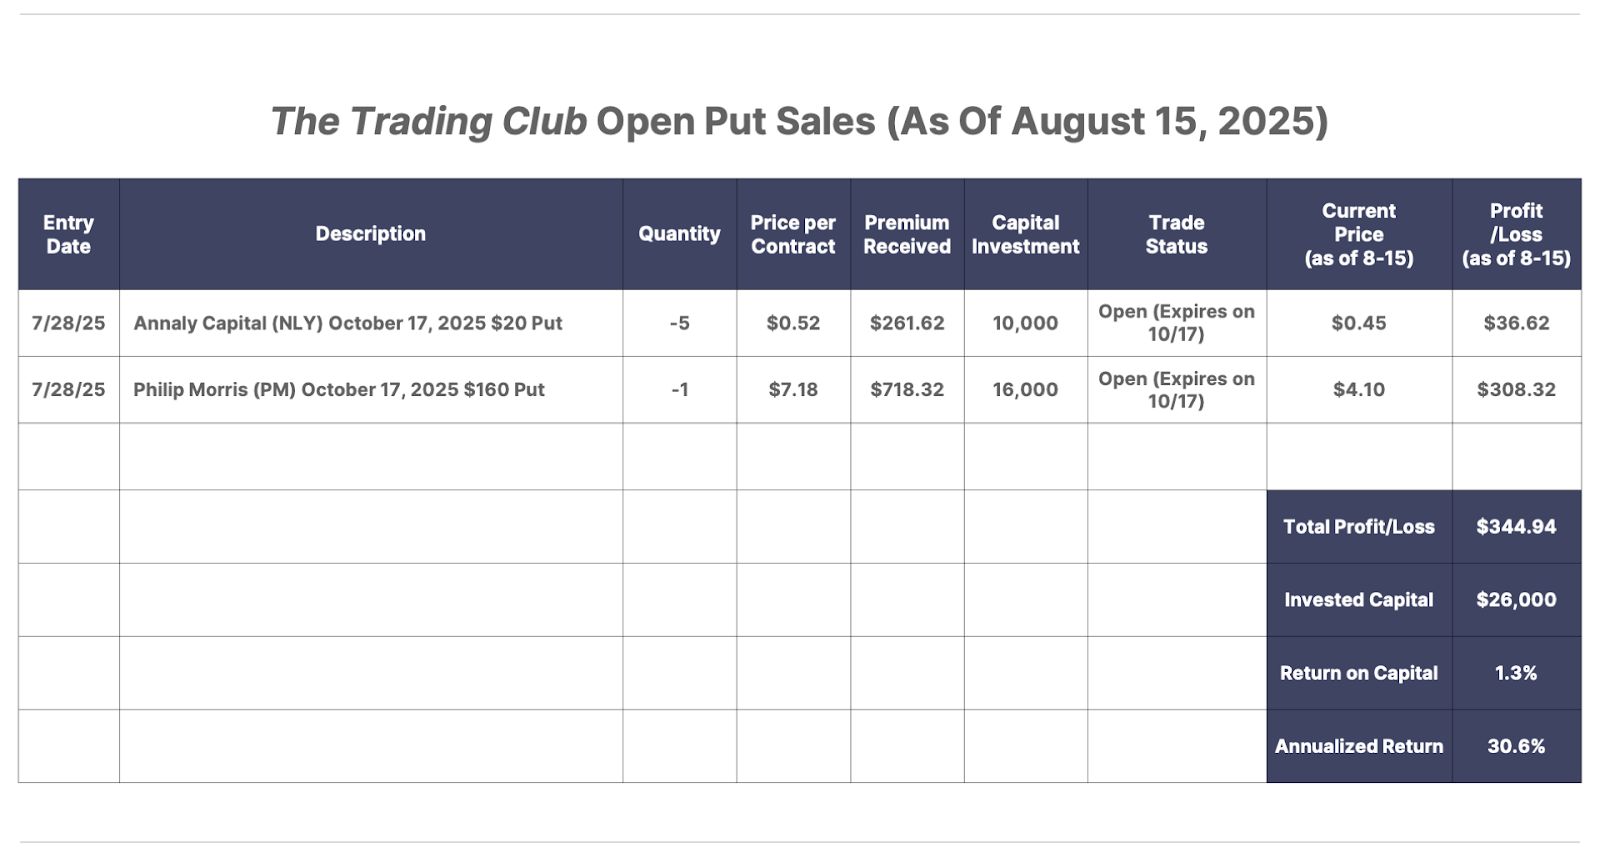
Task: Select the Total Profit/Loss label cell
Action: click(x=1359, y=527)
